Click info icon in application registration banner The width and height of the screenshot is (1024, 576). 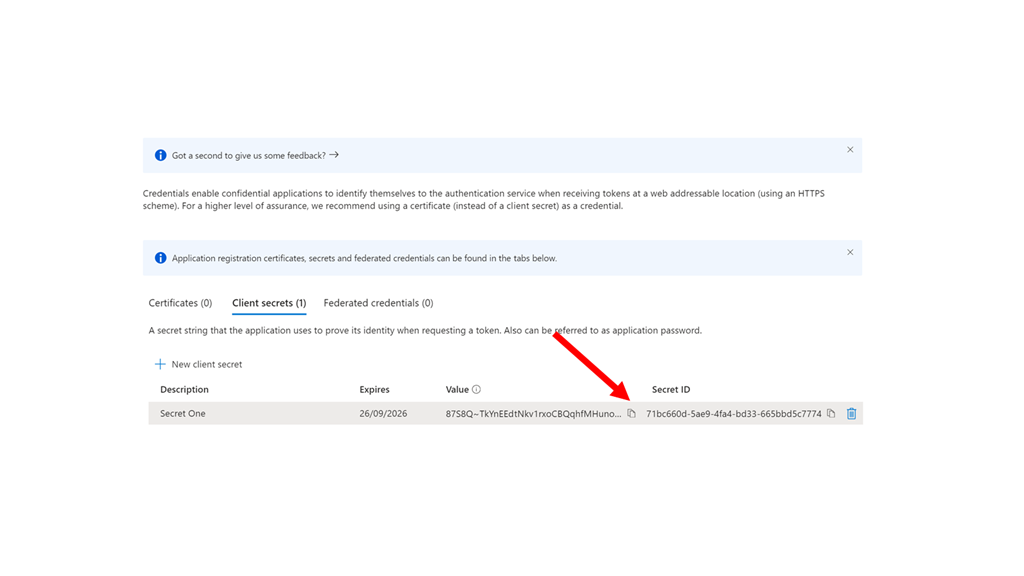(x=160, y=258)
